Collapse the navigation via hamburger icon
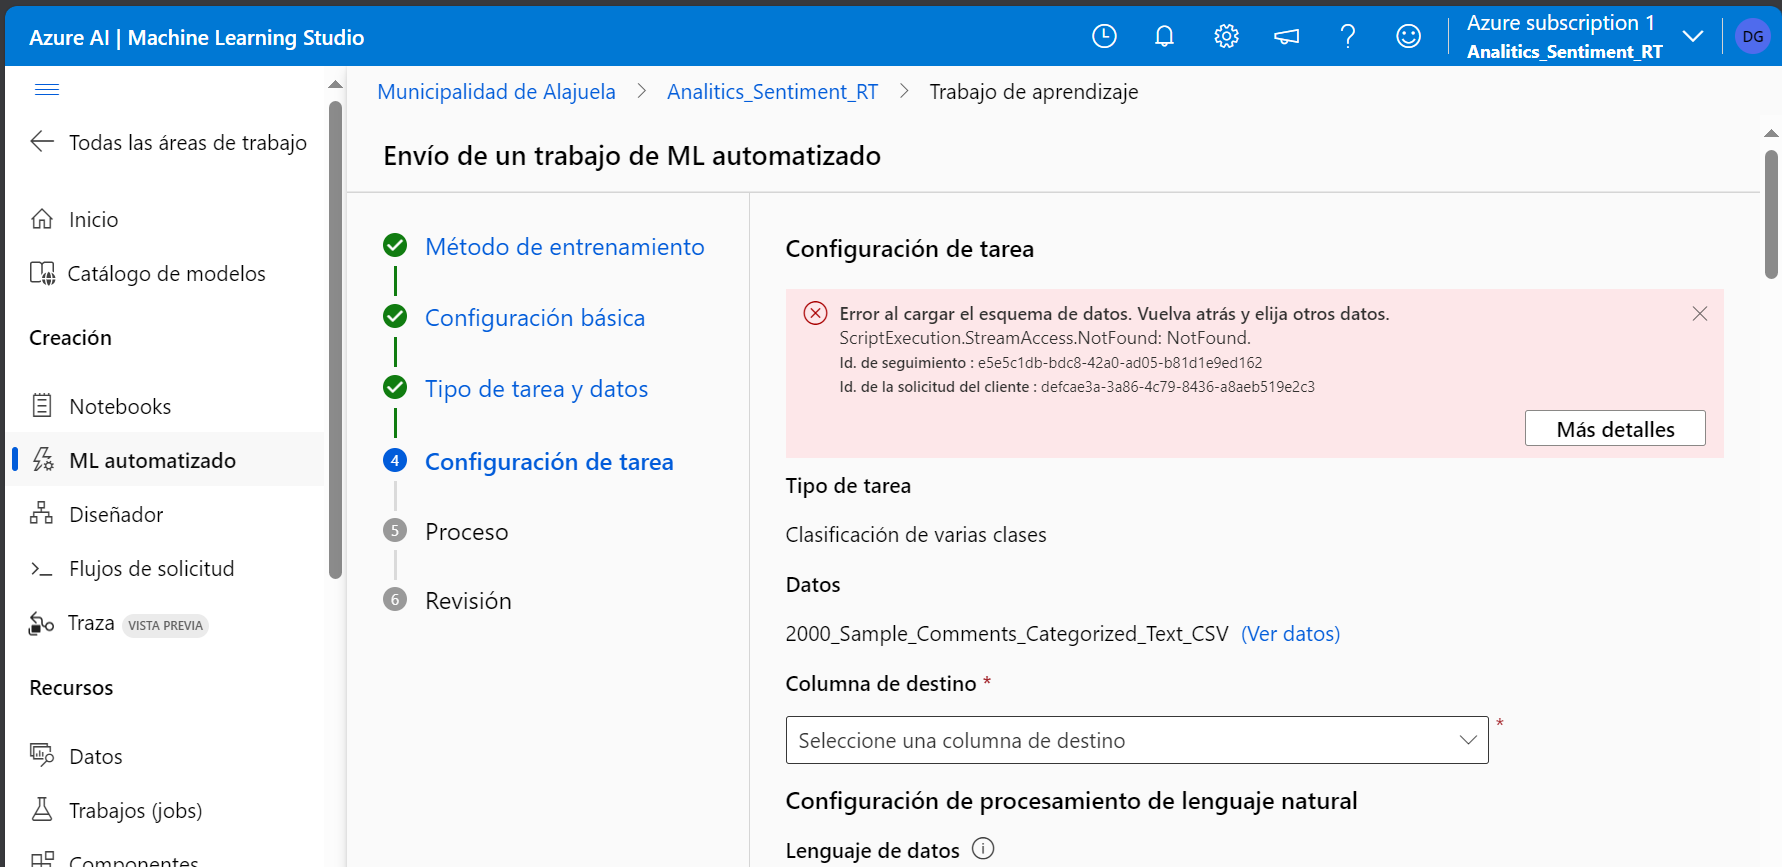Image resolution: width=1782 pixels, height=867 pixels. pyautogui.click(x=47, y=90)
